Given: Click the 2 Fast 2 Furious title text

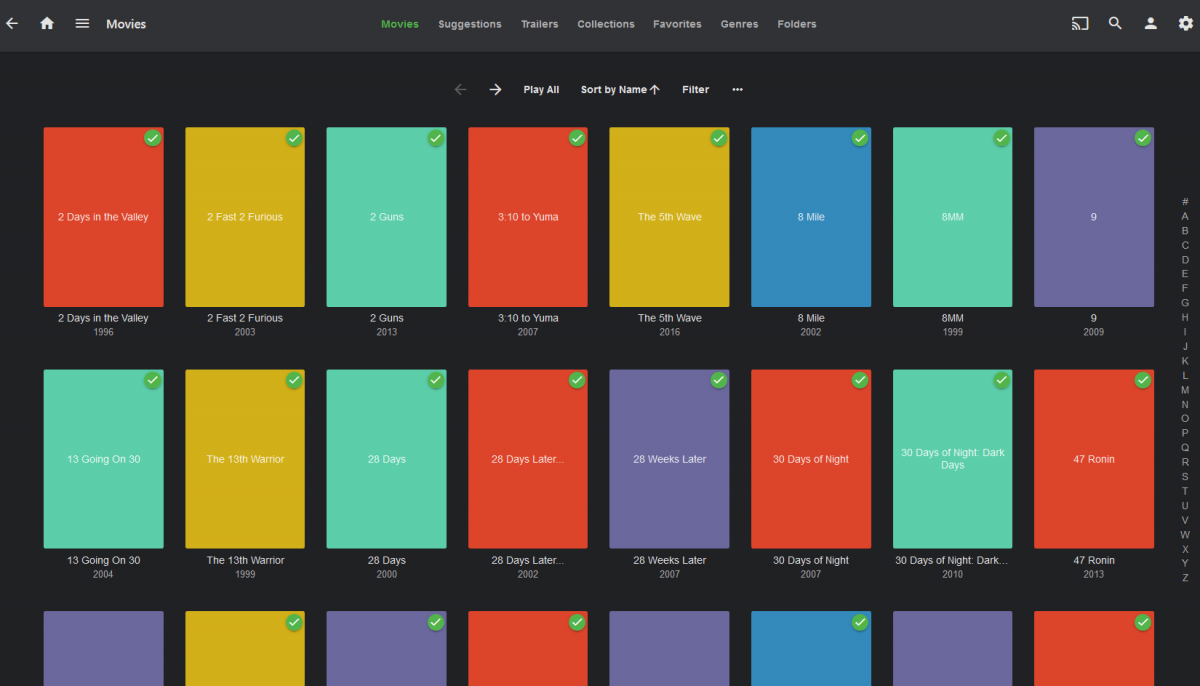Looking at the screenshot, I should pos(245,318).
